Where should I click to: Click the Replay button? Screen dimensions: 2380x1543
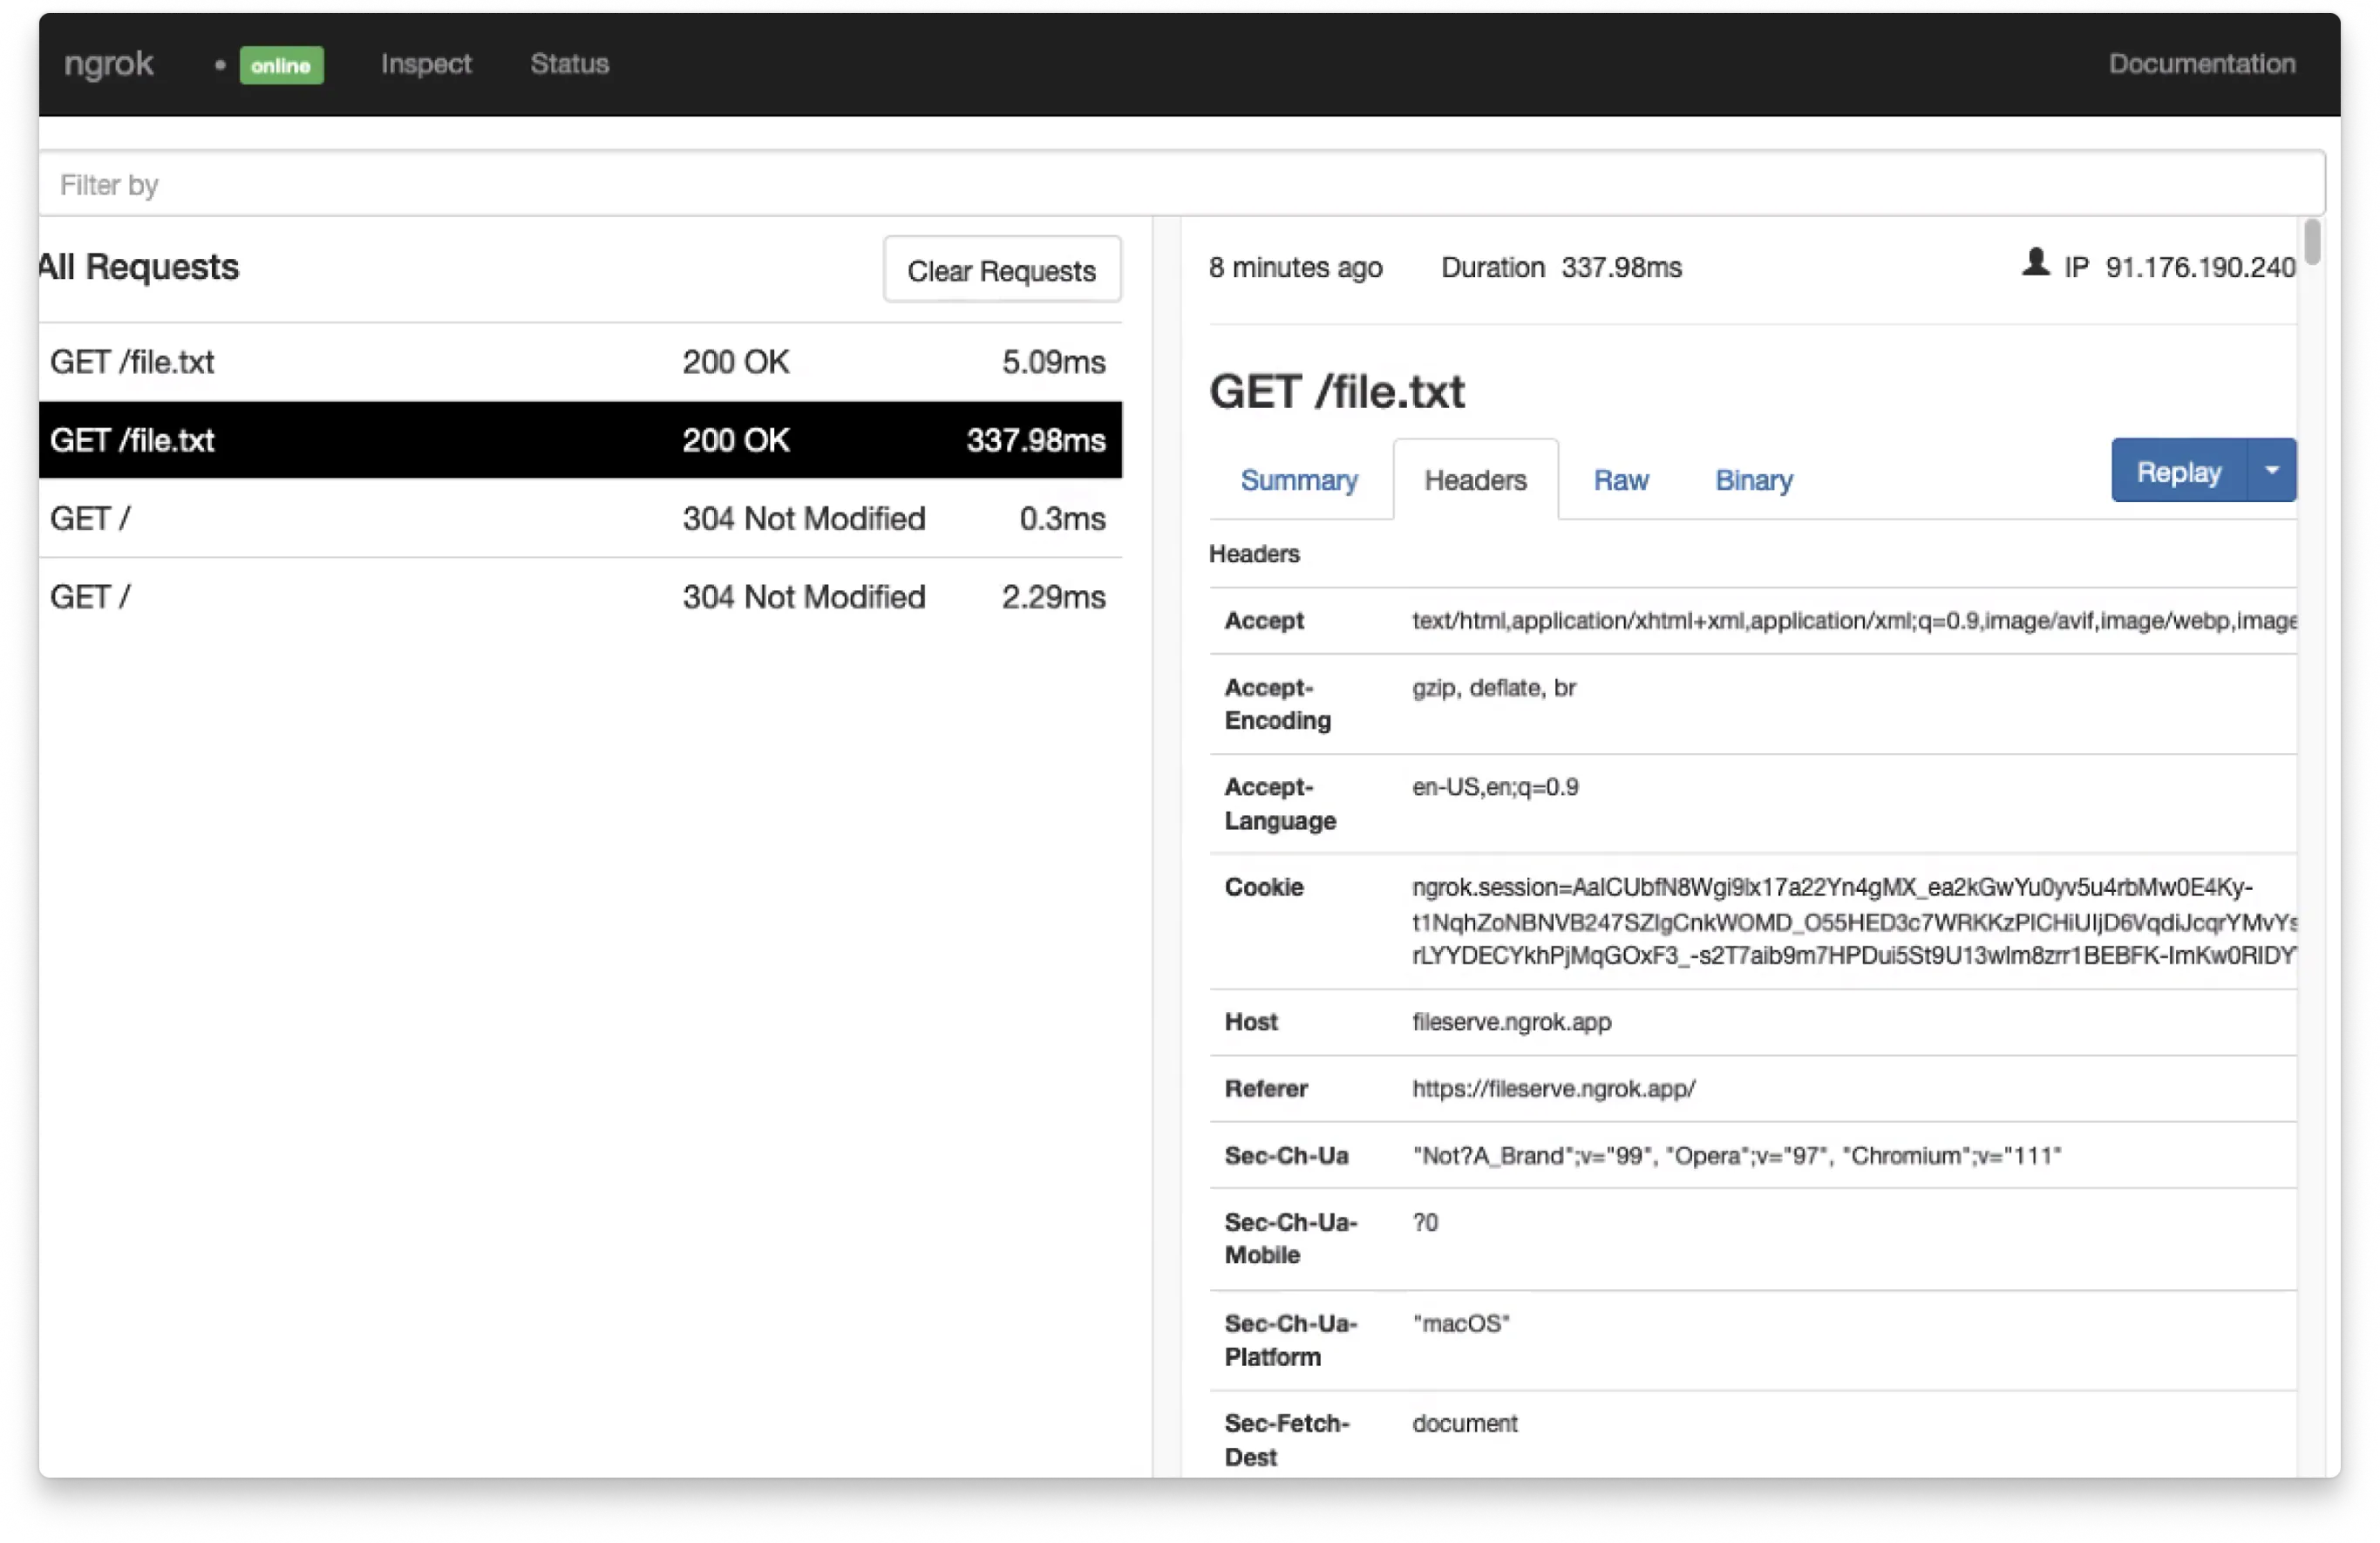pyautogui.click(x=2178, y=471)
